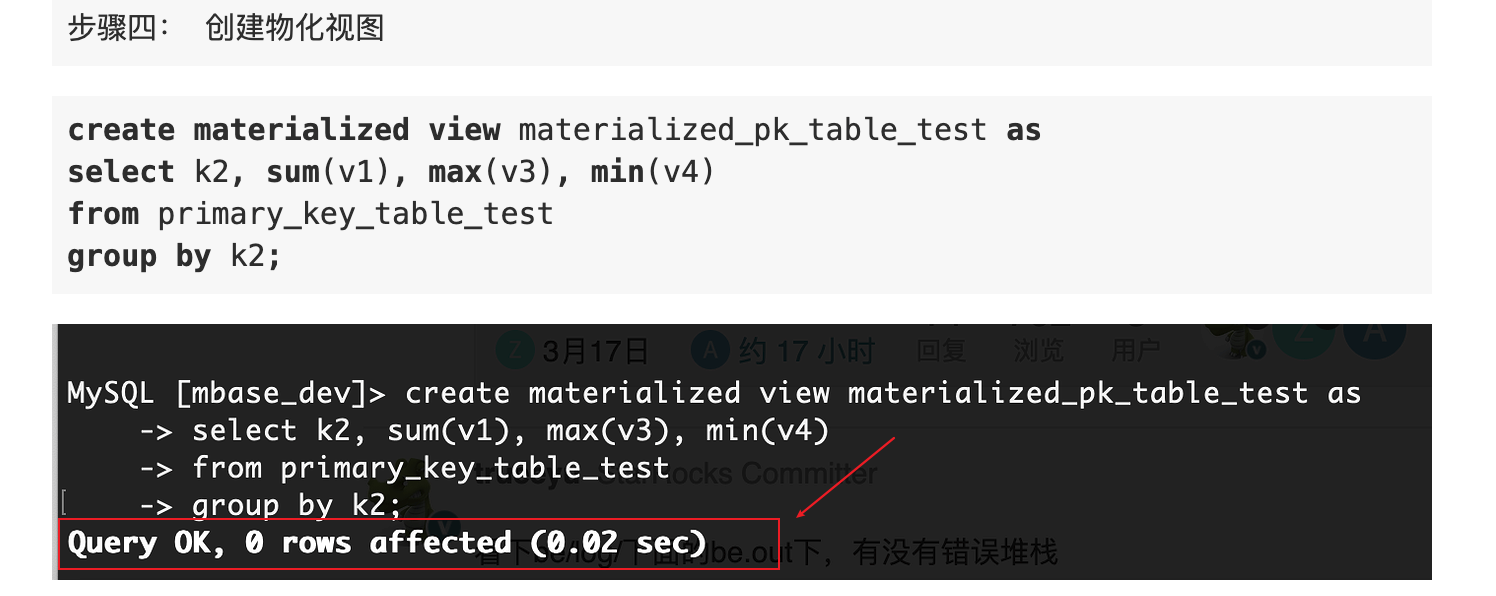This screenshot has height=596, width=1496.
Task: Click the faint 浏览 label
Action: tap(1039, 350)
